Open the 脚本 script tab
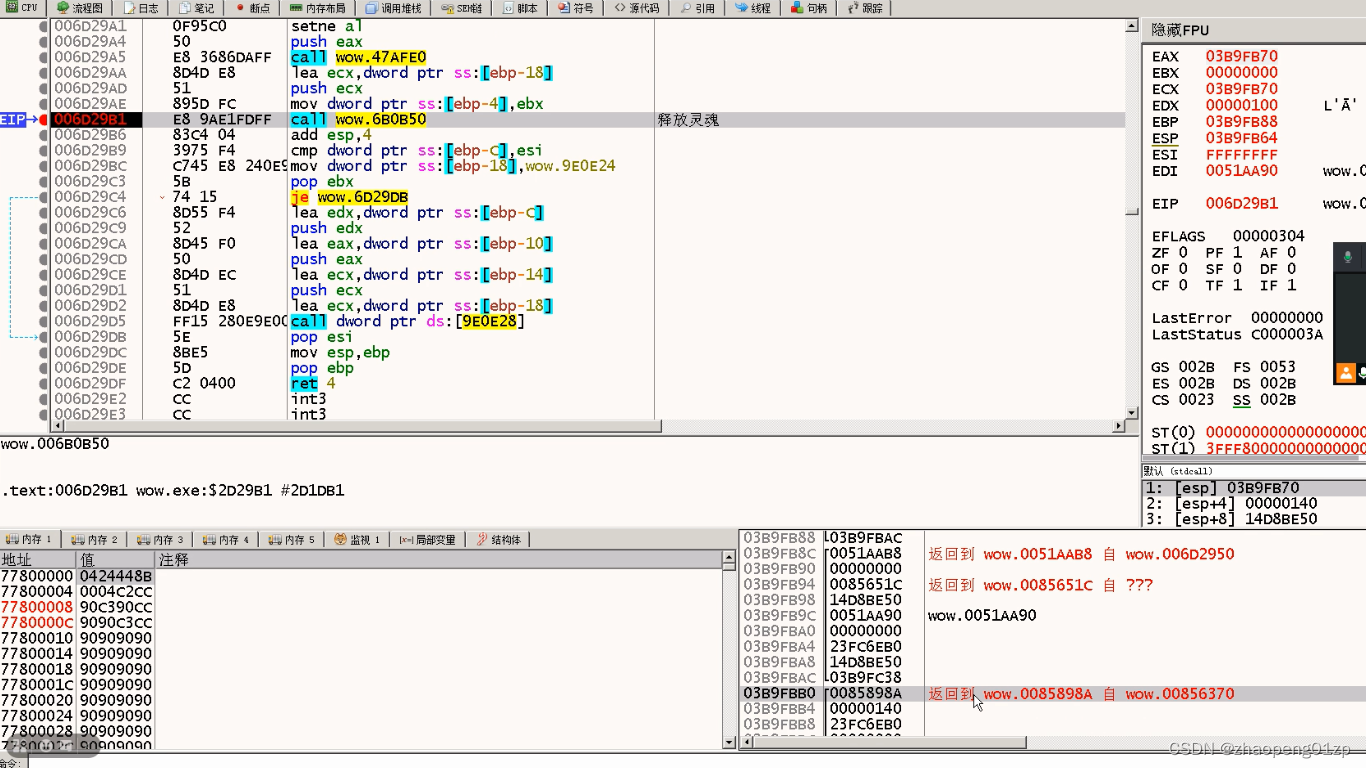Viewport: 1366px width, 768px height. point(520,8)
